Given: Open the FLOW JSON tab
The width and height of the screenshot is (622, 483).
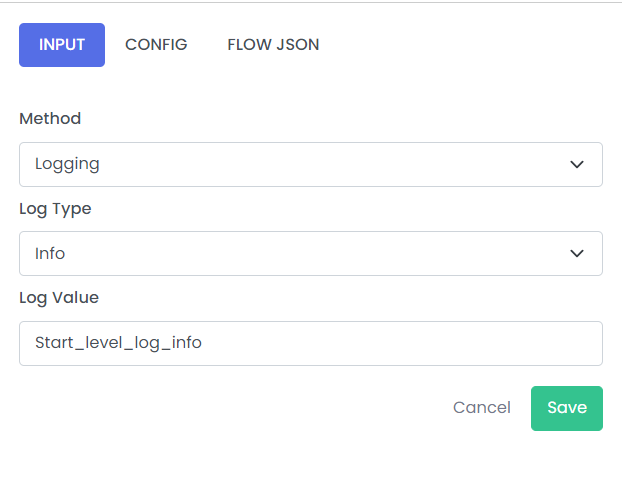Looking at the screenshot, I should 273,45.
